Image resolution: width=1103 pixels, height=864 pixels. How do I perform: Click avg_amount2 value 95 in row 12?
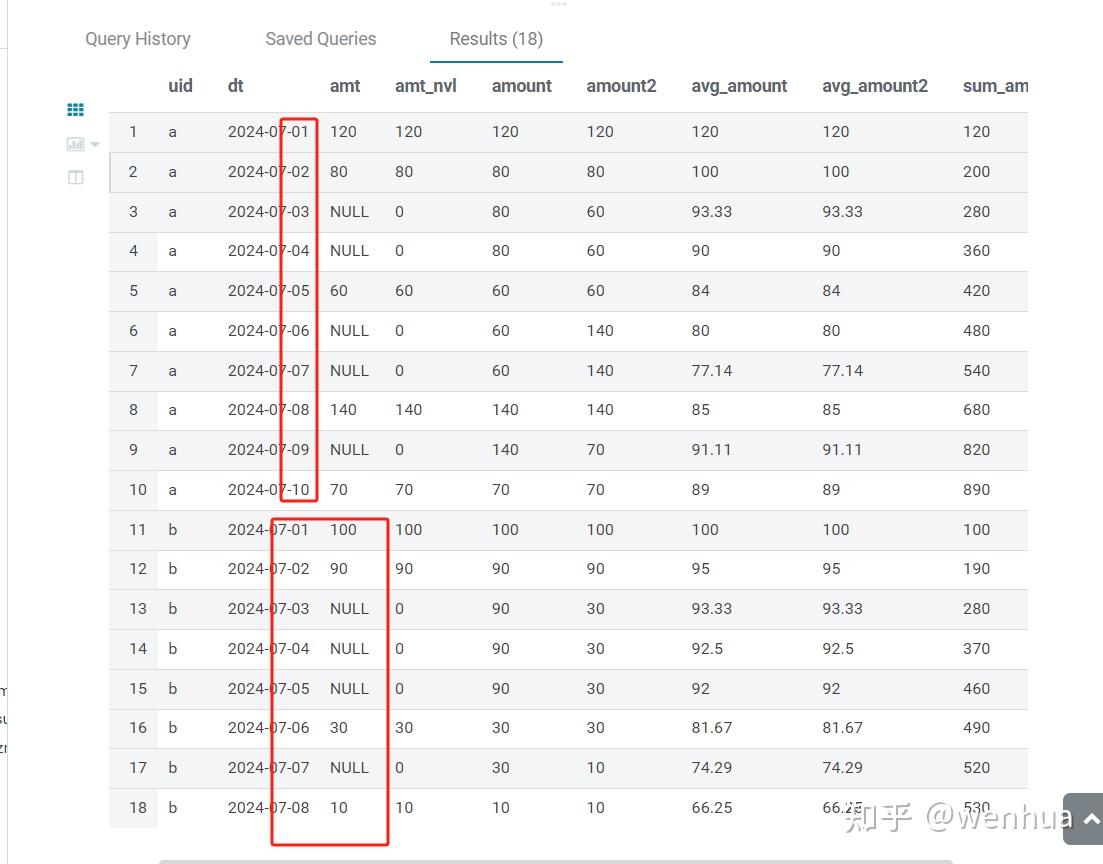(831, 568)
